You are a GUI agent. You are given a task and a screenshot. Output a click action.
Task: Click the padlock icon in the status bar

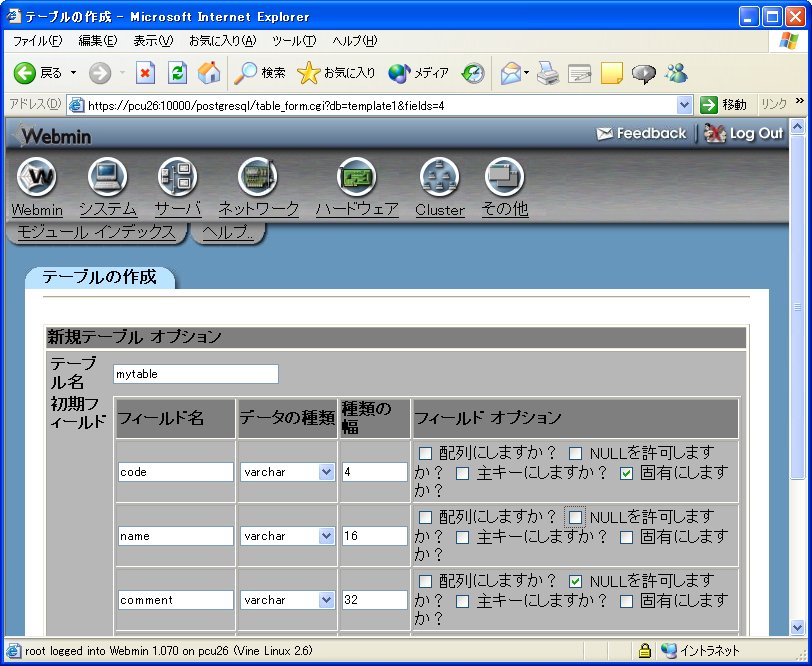[644, 650]
